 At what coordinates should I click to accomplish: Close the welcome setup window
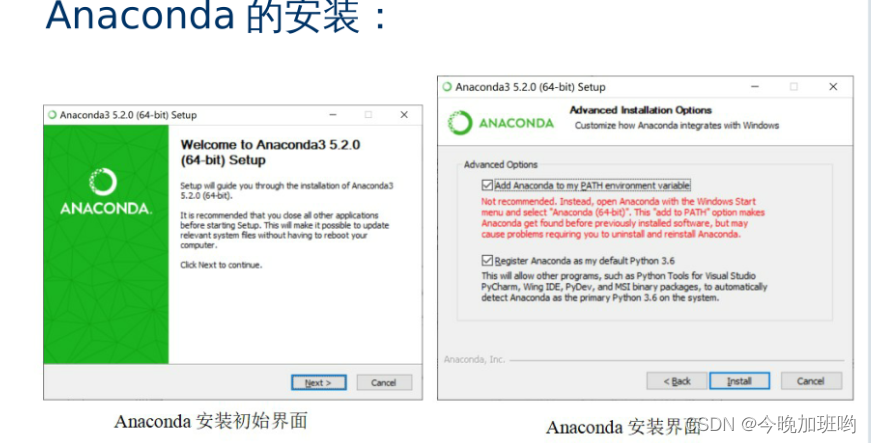click(x=404, y=115)
